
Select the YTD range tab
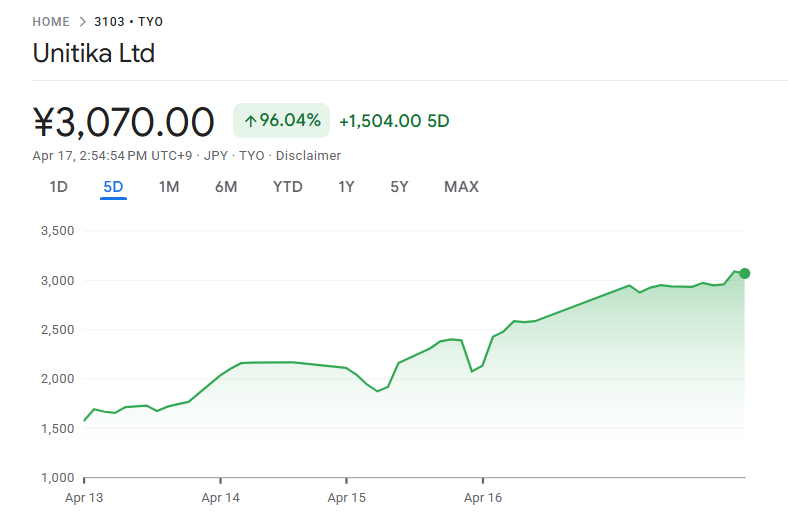coord(288,186)
